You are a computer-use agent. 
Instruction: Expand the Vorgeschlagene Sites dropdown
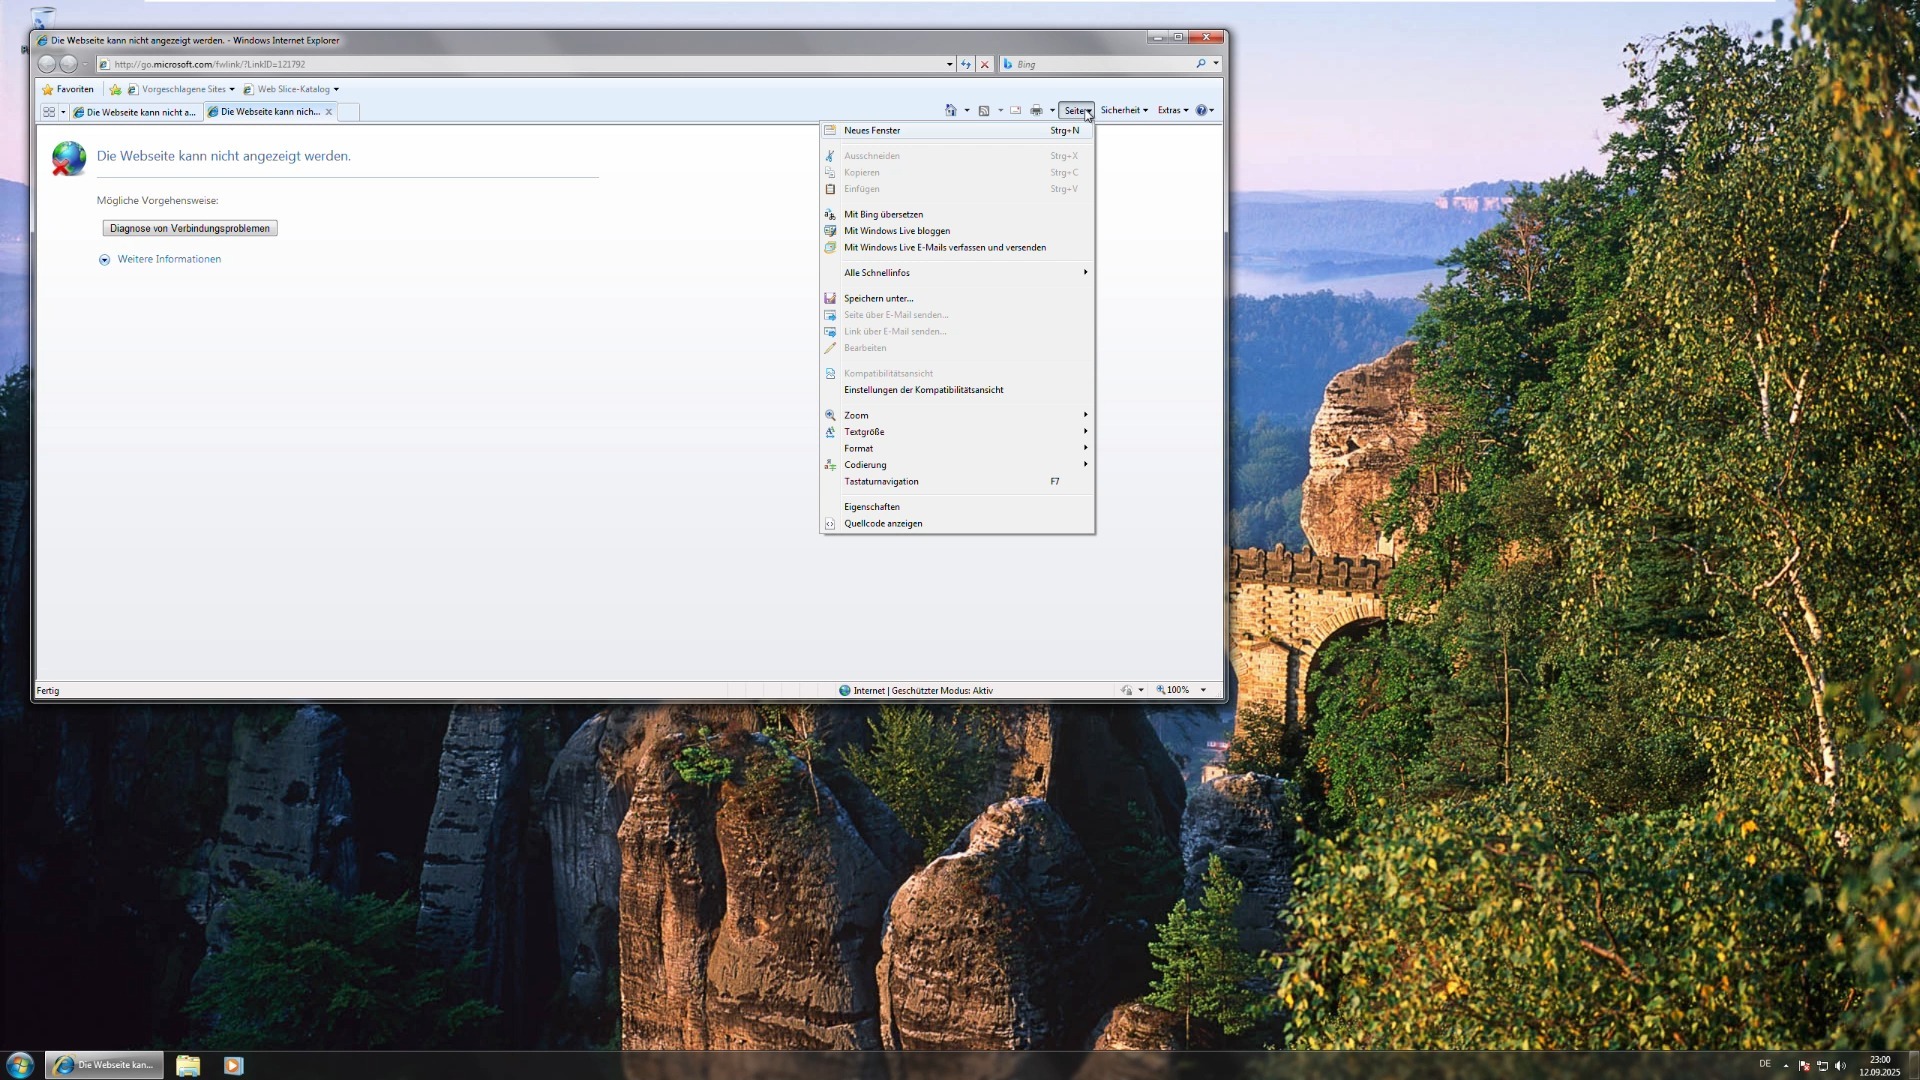tap(232, 89)
